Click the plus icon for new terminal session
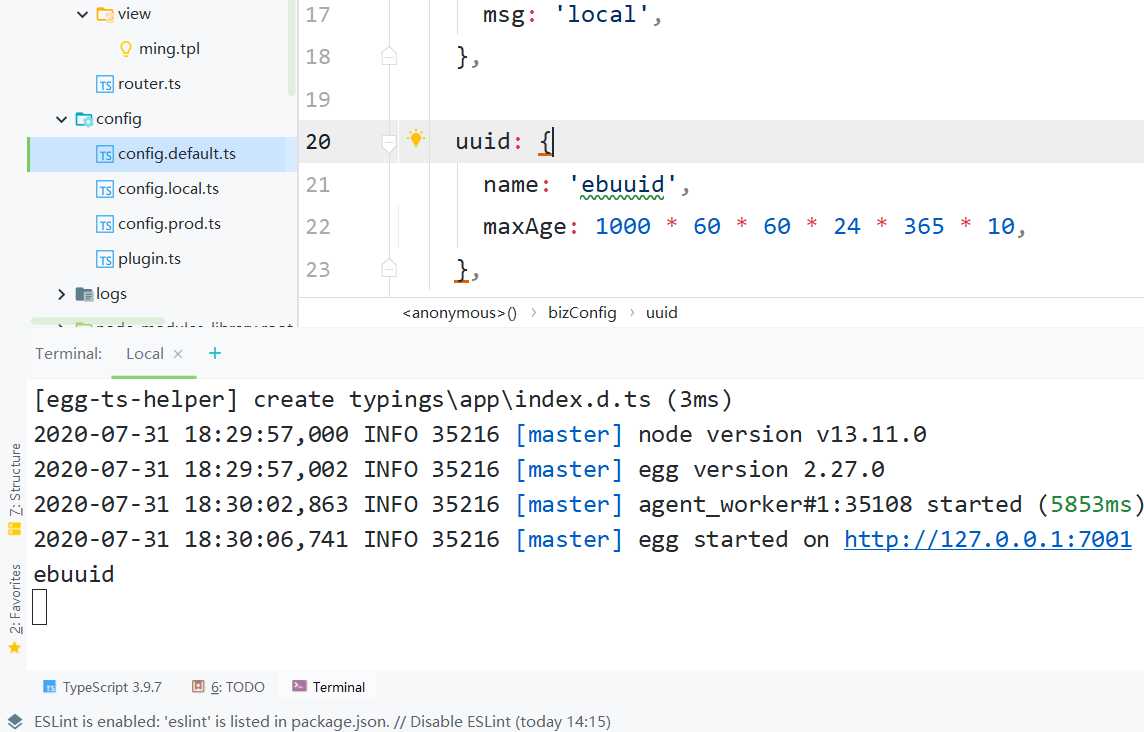 click(x=215, y=353)
